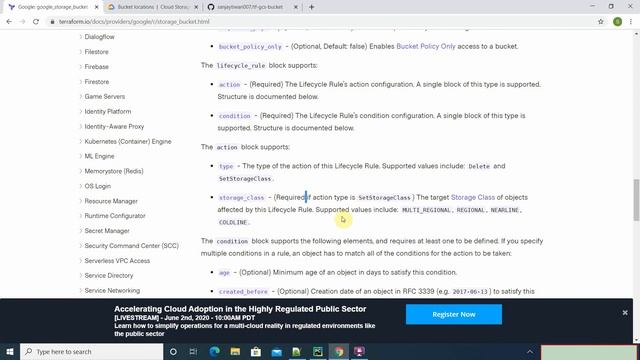The height and width of the screenshot is (360, 640).
Task: Open the Chrome three-dot menu
Action: [631, 22]
